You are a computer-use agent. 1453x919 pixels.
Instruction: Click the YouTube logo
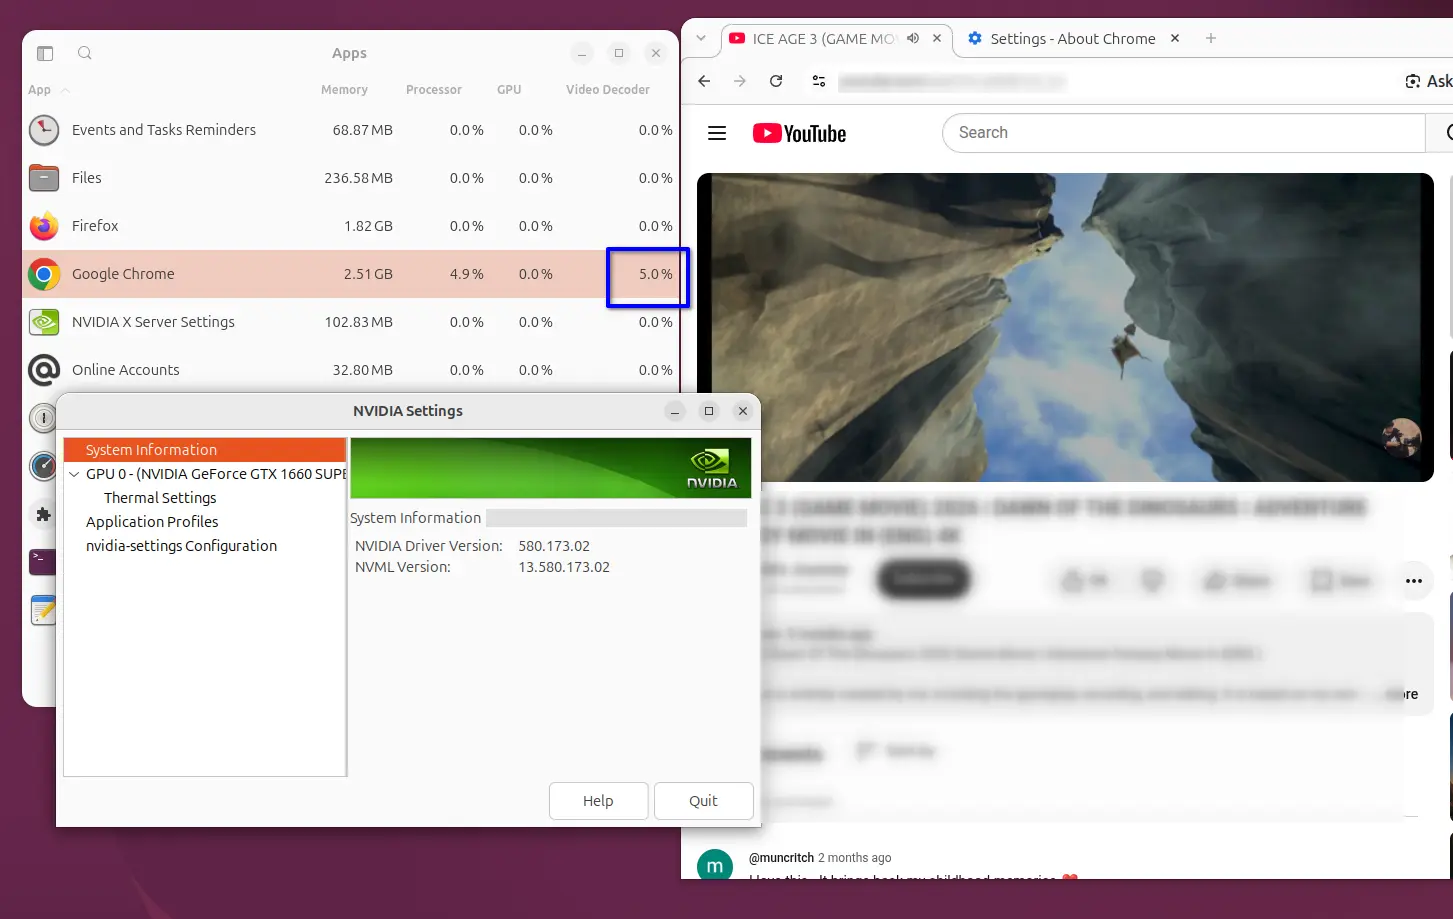[799, 133]
